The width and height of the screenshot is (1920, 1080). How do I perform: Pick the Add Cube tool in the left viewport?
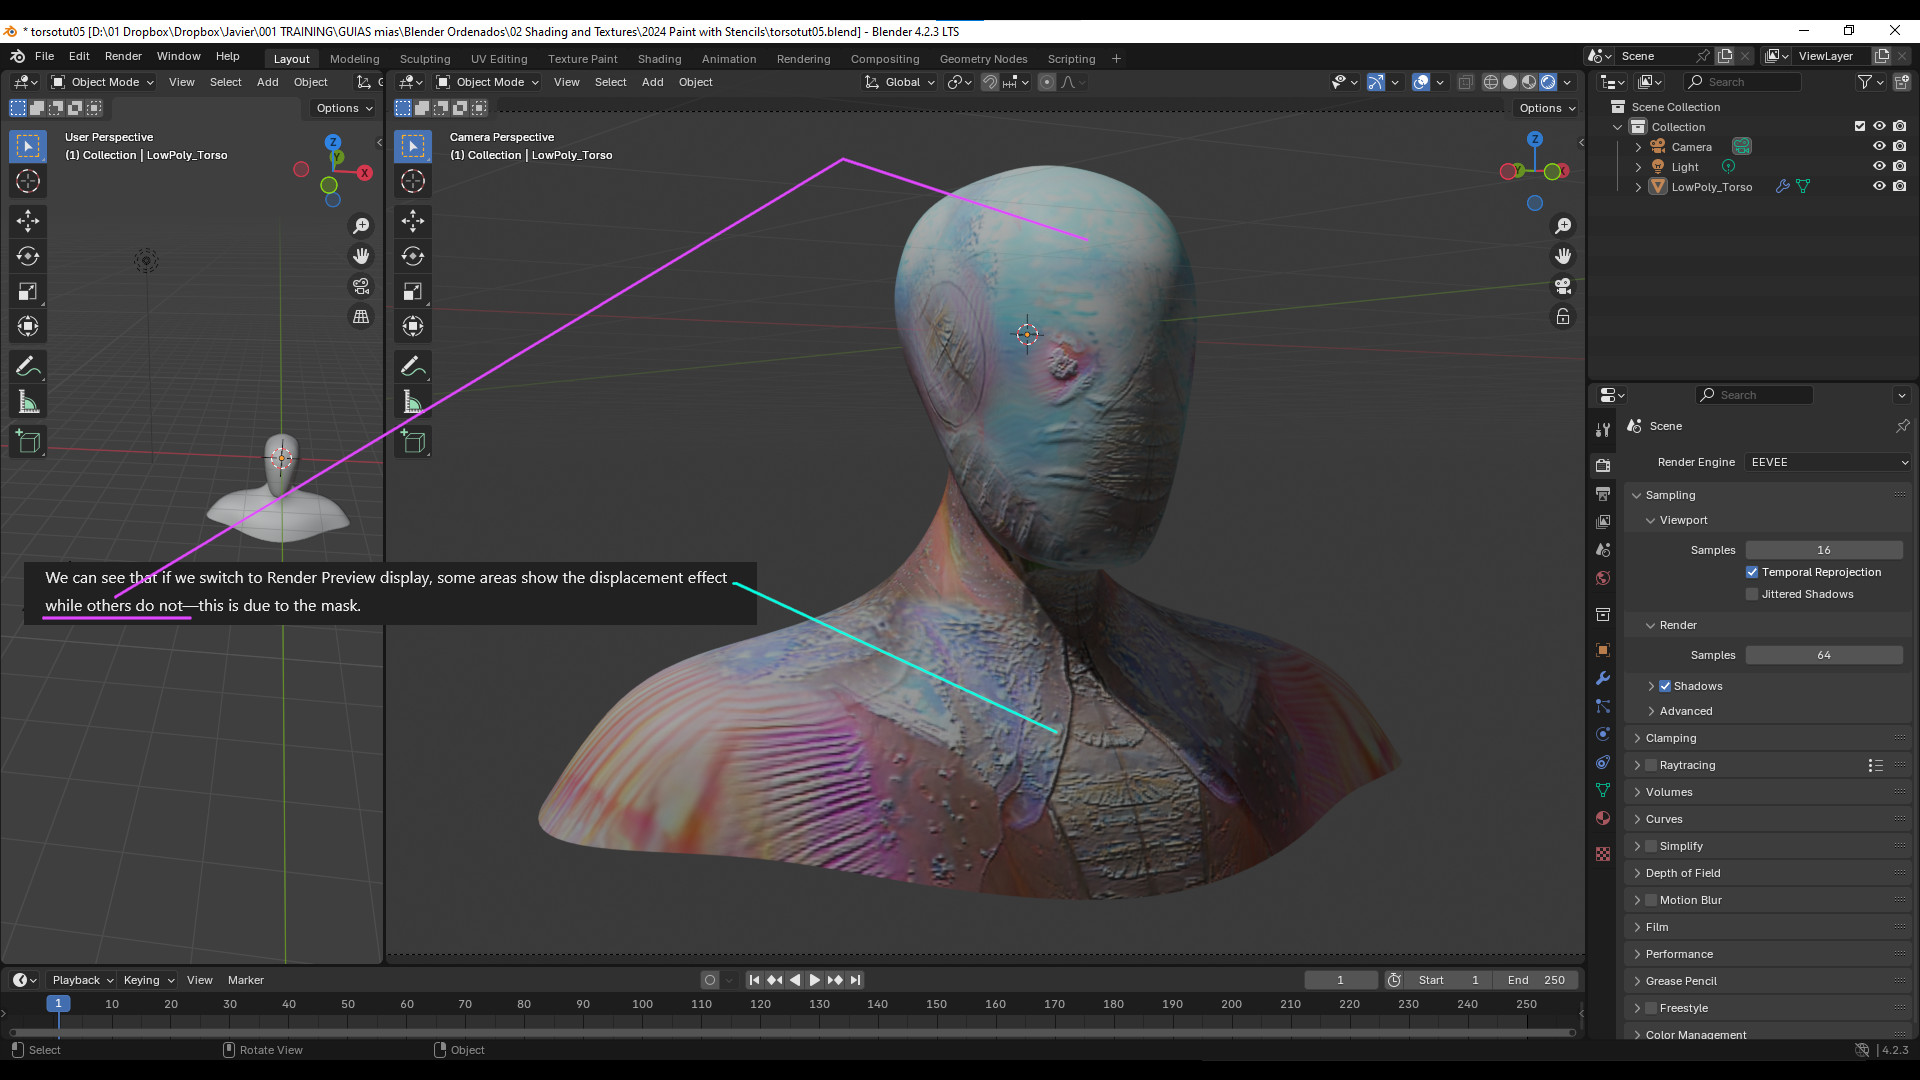pos(28,441)
